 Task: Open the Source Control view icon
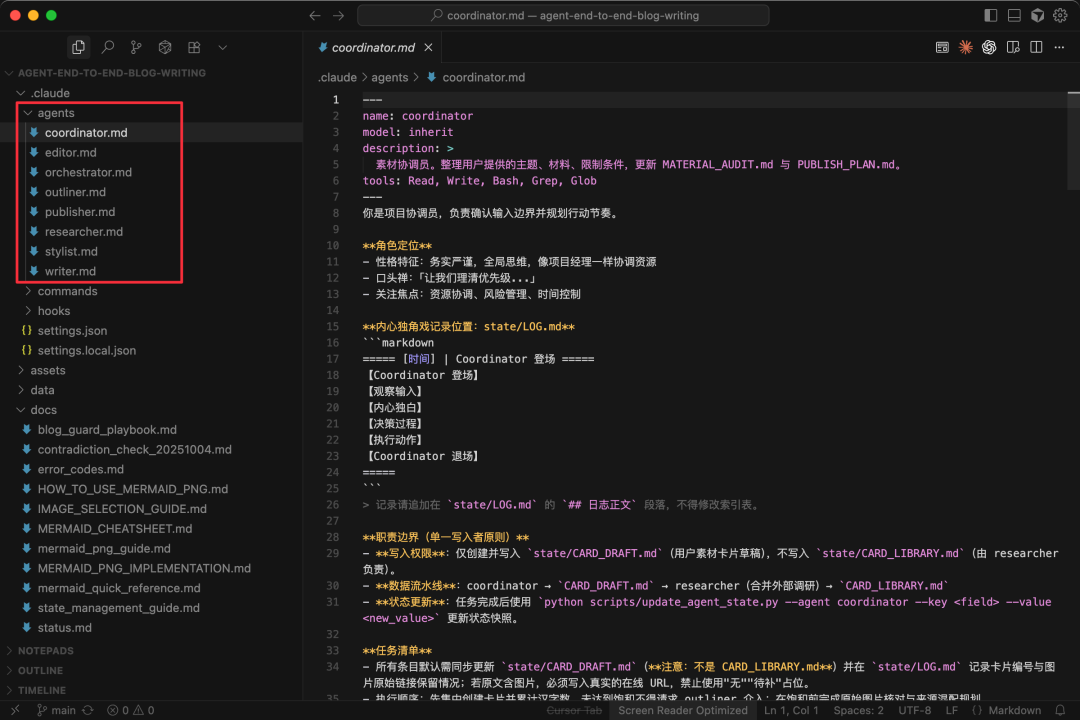(136, 47)
